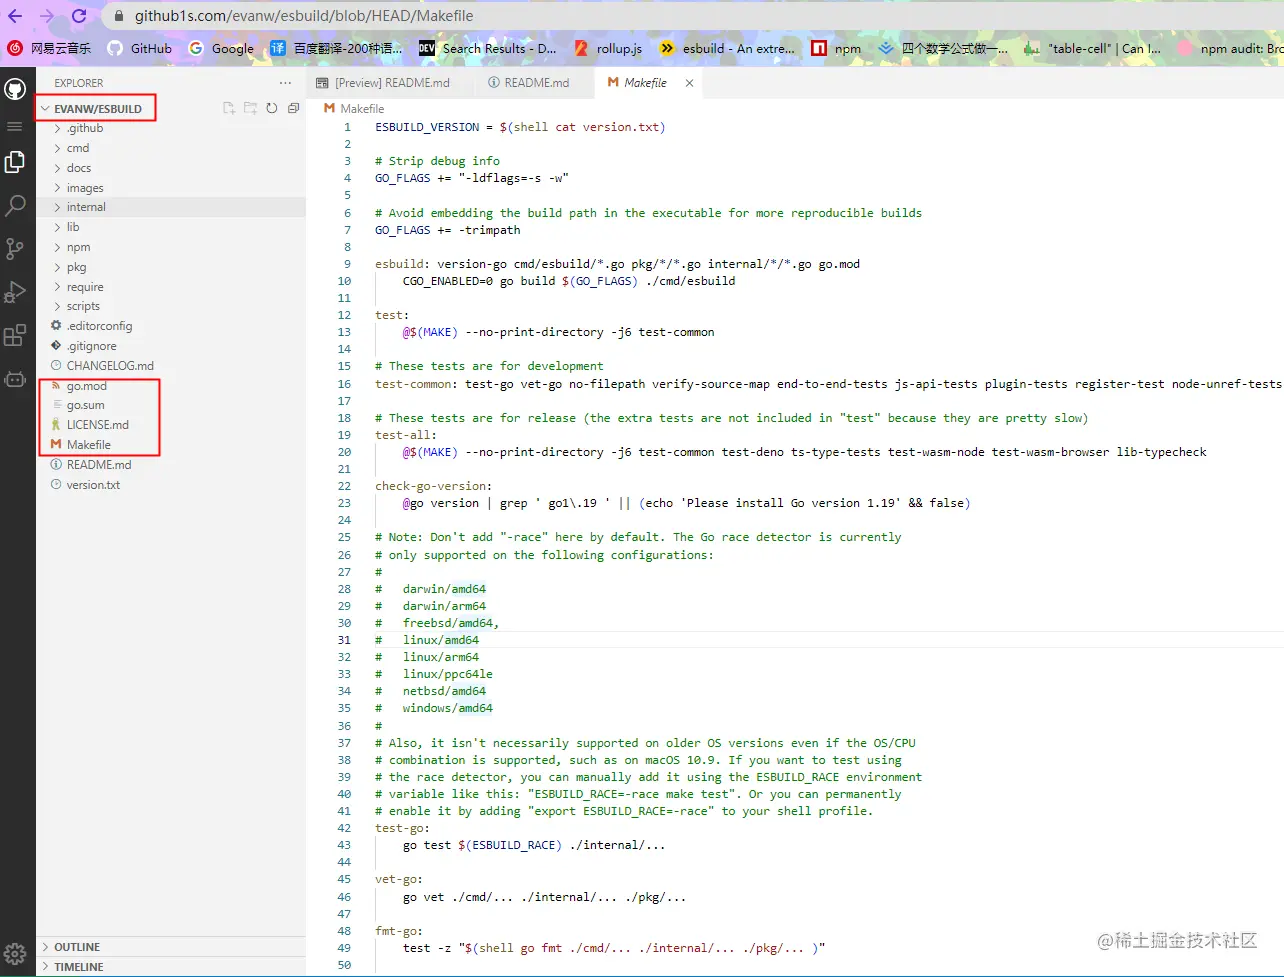The image size is (1284, 977).
Task: Go back in the browser
Action: tap(15, 16)
